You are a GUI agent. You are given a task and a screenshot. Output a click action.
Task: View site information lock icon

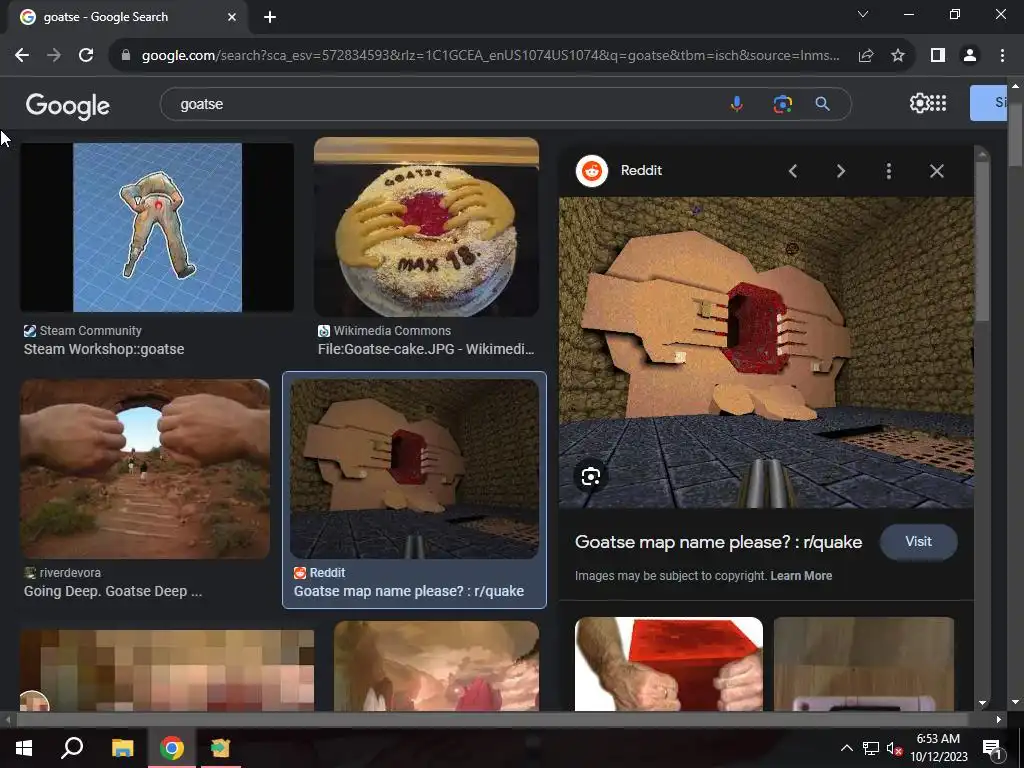coord(126,56)
